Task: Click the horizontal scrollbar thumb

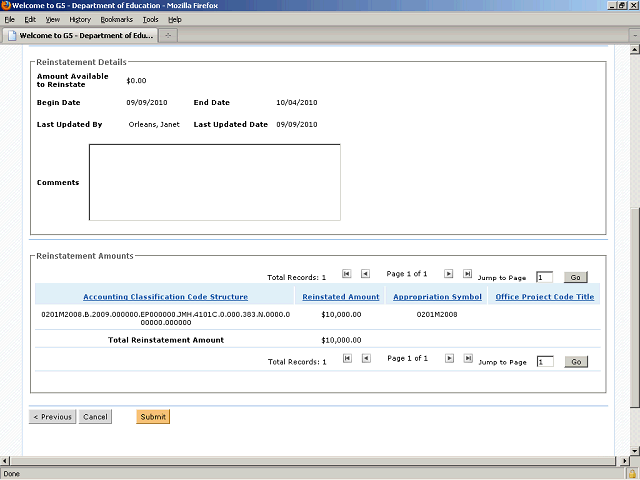Action: click(x=313, y=461)
